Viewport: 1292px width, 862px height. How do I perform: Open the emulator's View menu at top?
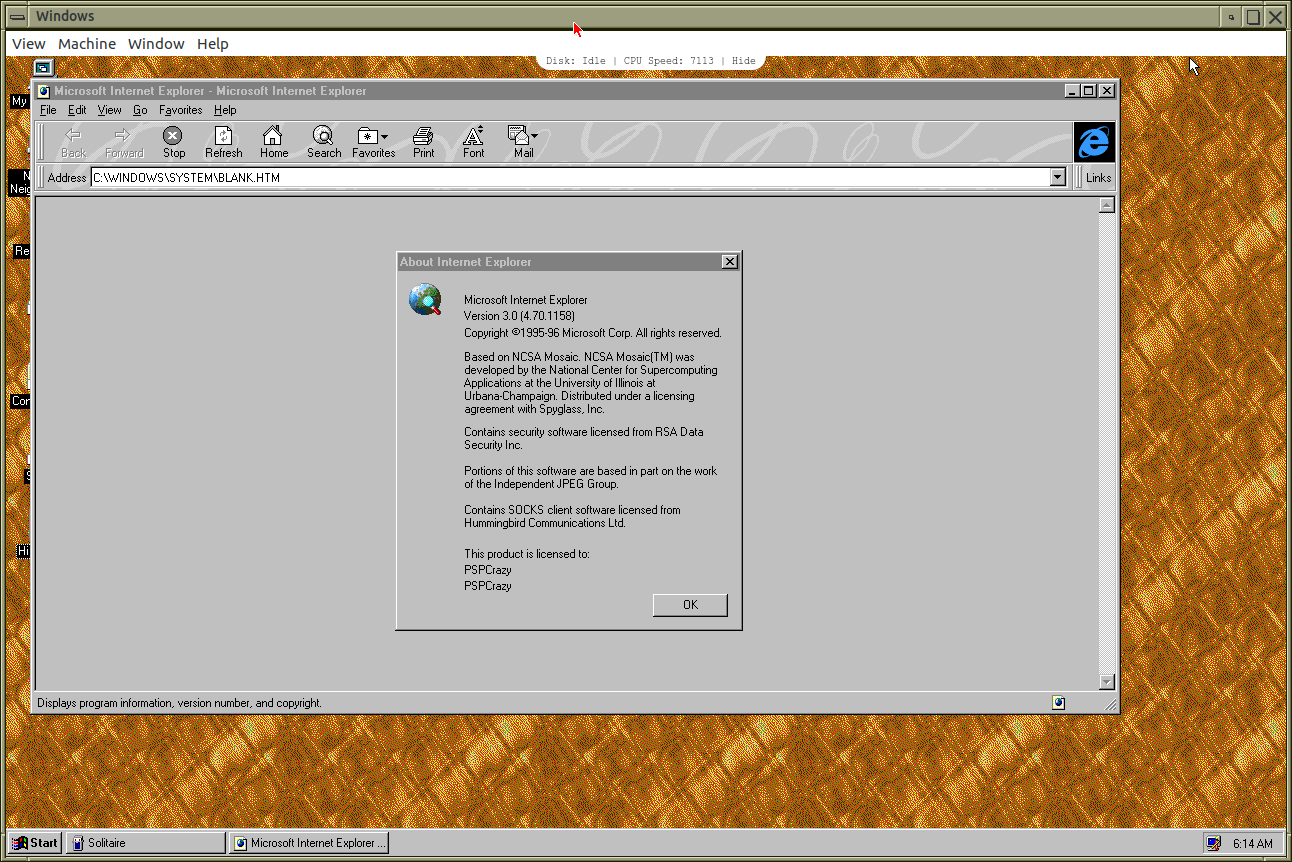[28, 44]
